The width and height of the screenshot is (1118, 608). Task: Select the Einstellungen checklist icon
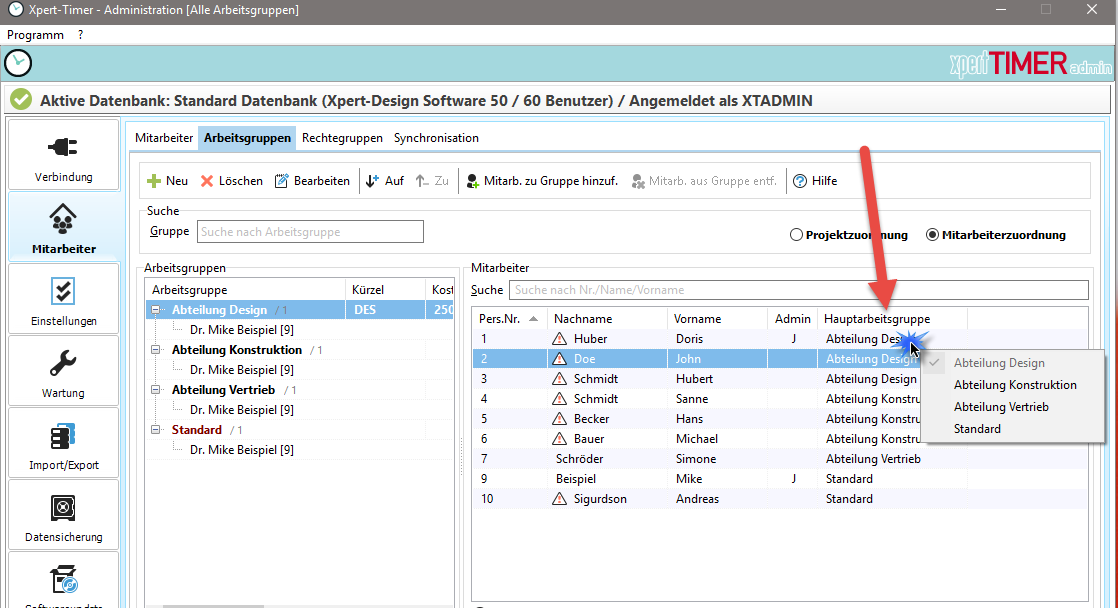point(63,292)
